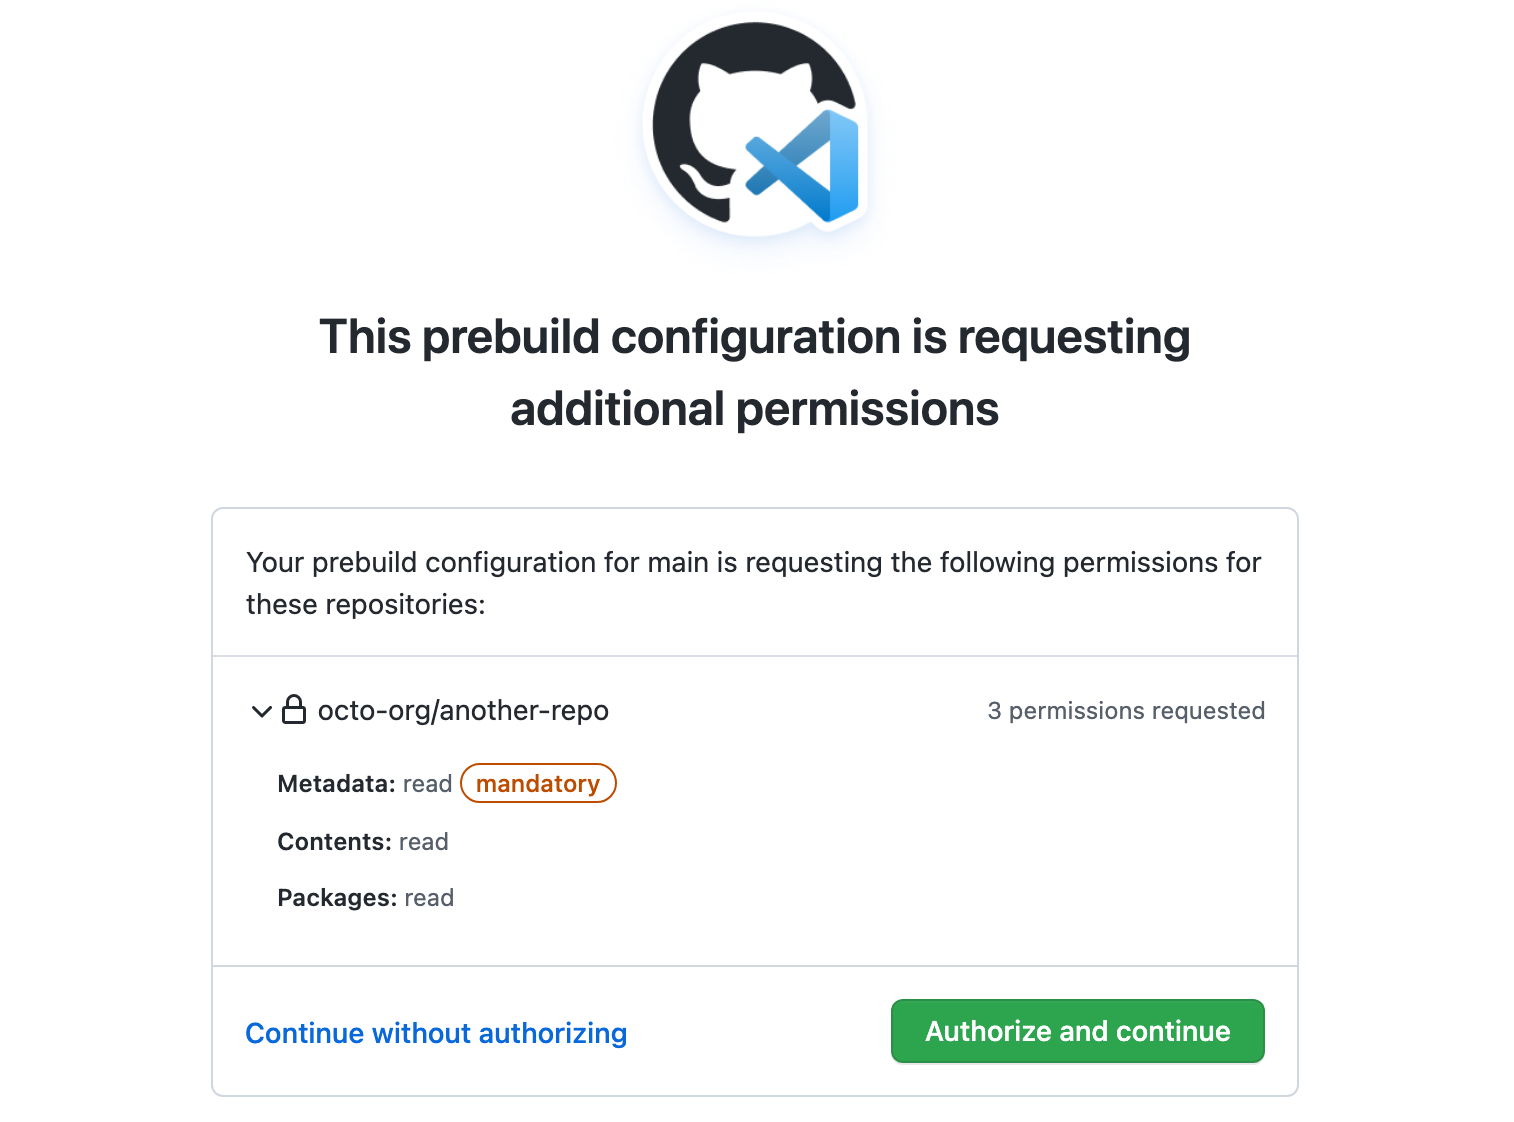The width and height of the screenshot is (1514, 1122).
Task: Open Continue without authorizing link
Action: point(436,1033)
